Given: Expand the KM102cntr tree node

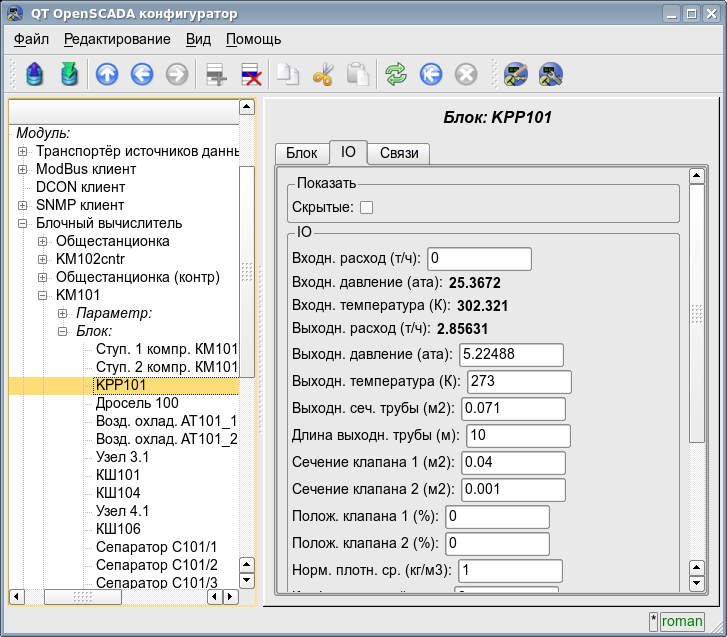Looking at the screenshot, I should tap(42, 259).
